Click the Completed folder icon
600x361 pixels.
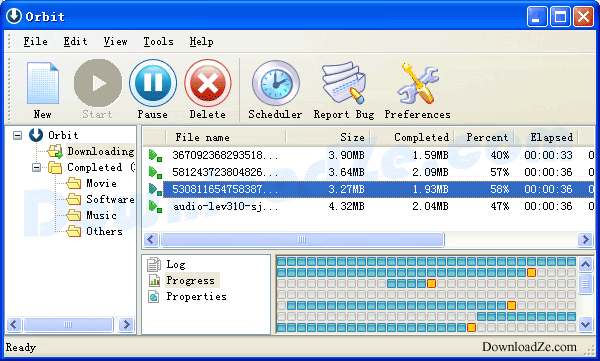point(55,167)
